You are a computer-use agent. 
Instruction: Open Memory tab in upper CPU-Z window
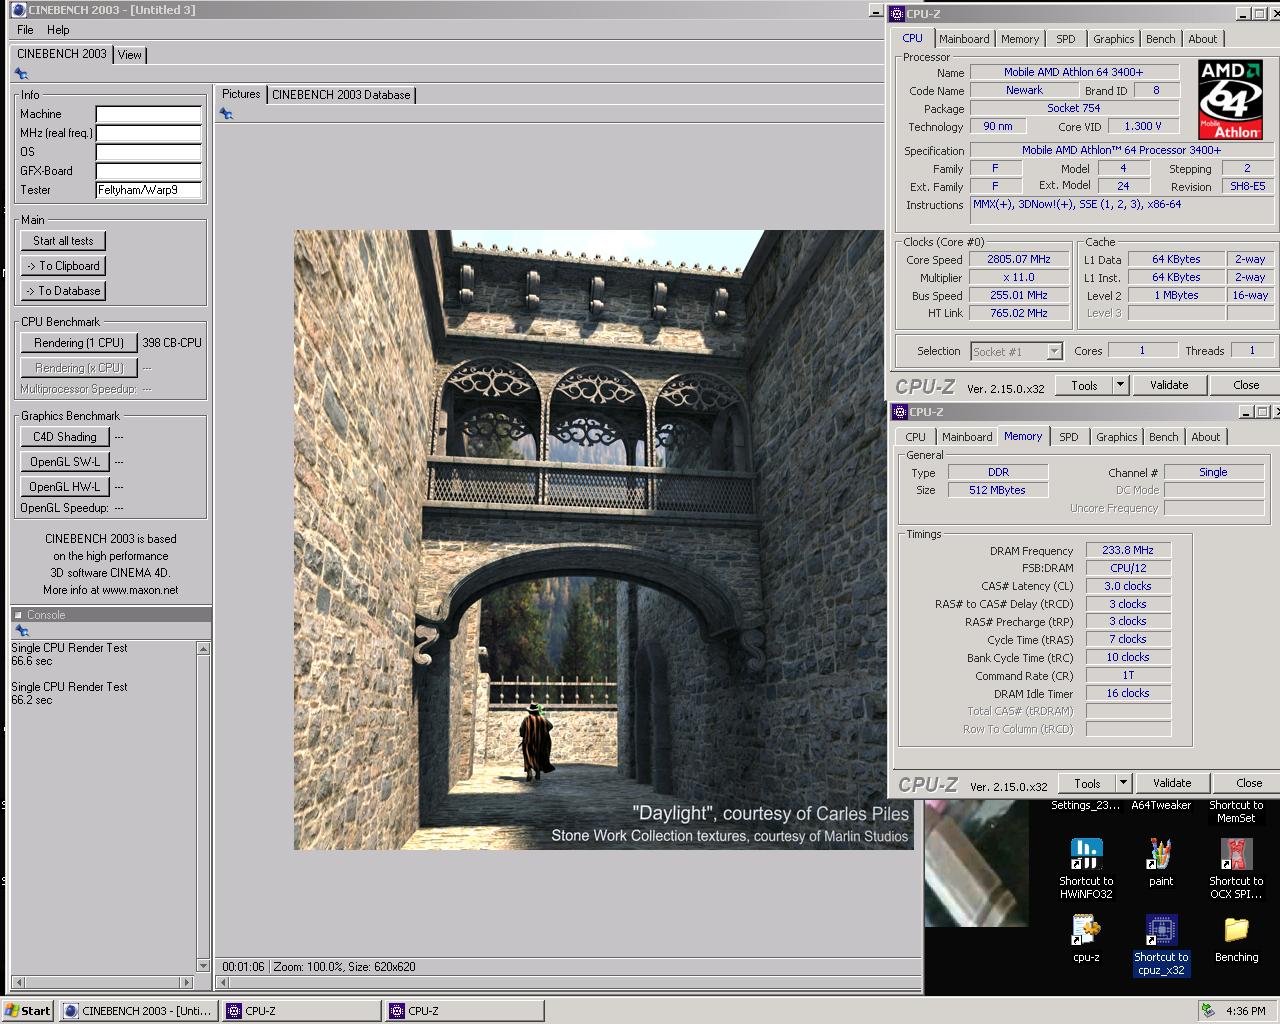click(x=1020, y=39)
